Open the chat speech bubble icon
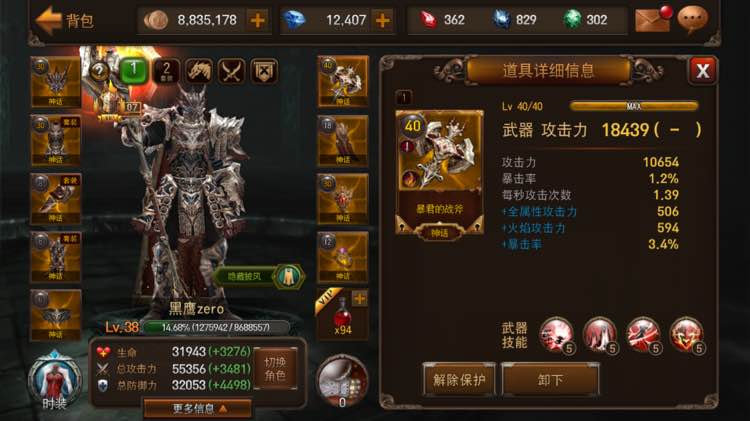The image size is (750, 421). tap(693, 20)
